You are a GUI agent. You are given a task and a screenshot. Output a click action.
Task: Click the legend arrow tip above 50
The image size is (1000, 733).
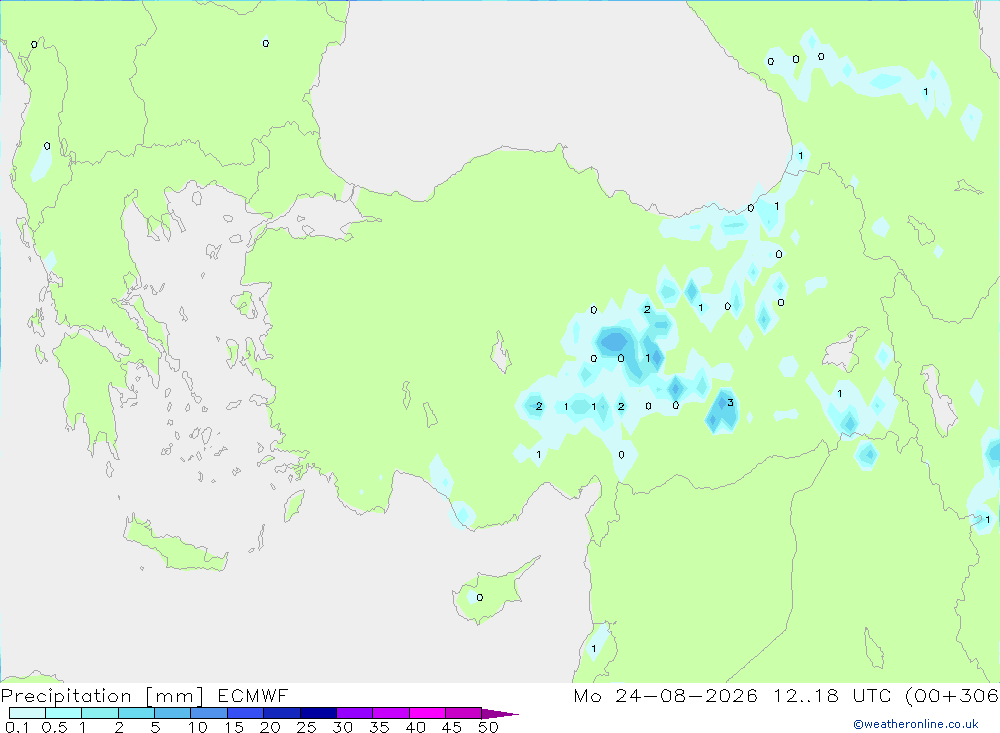pyautogui.click(x=500, y=713)
